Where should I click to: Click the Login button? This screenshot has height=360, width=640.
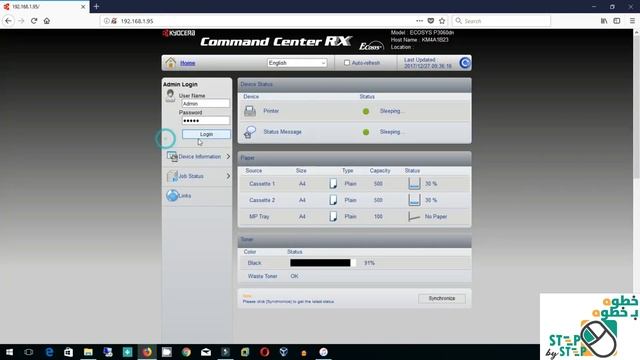pos(206,134)
